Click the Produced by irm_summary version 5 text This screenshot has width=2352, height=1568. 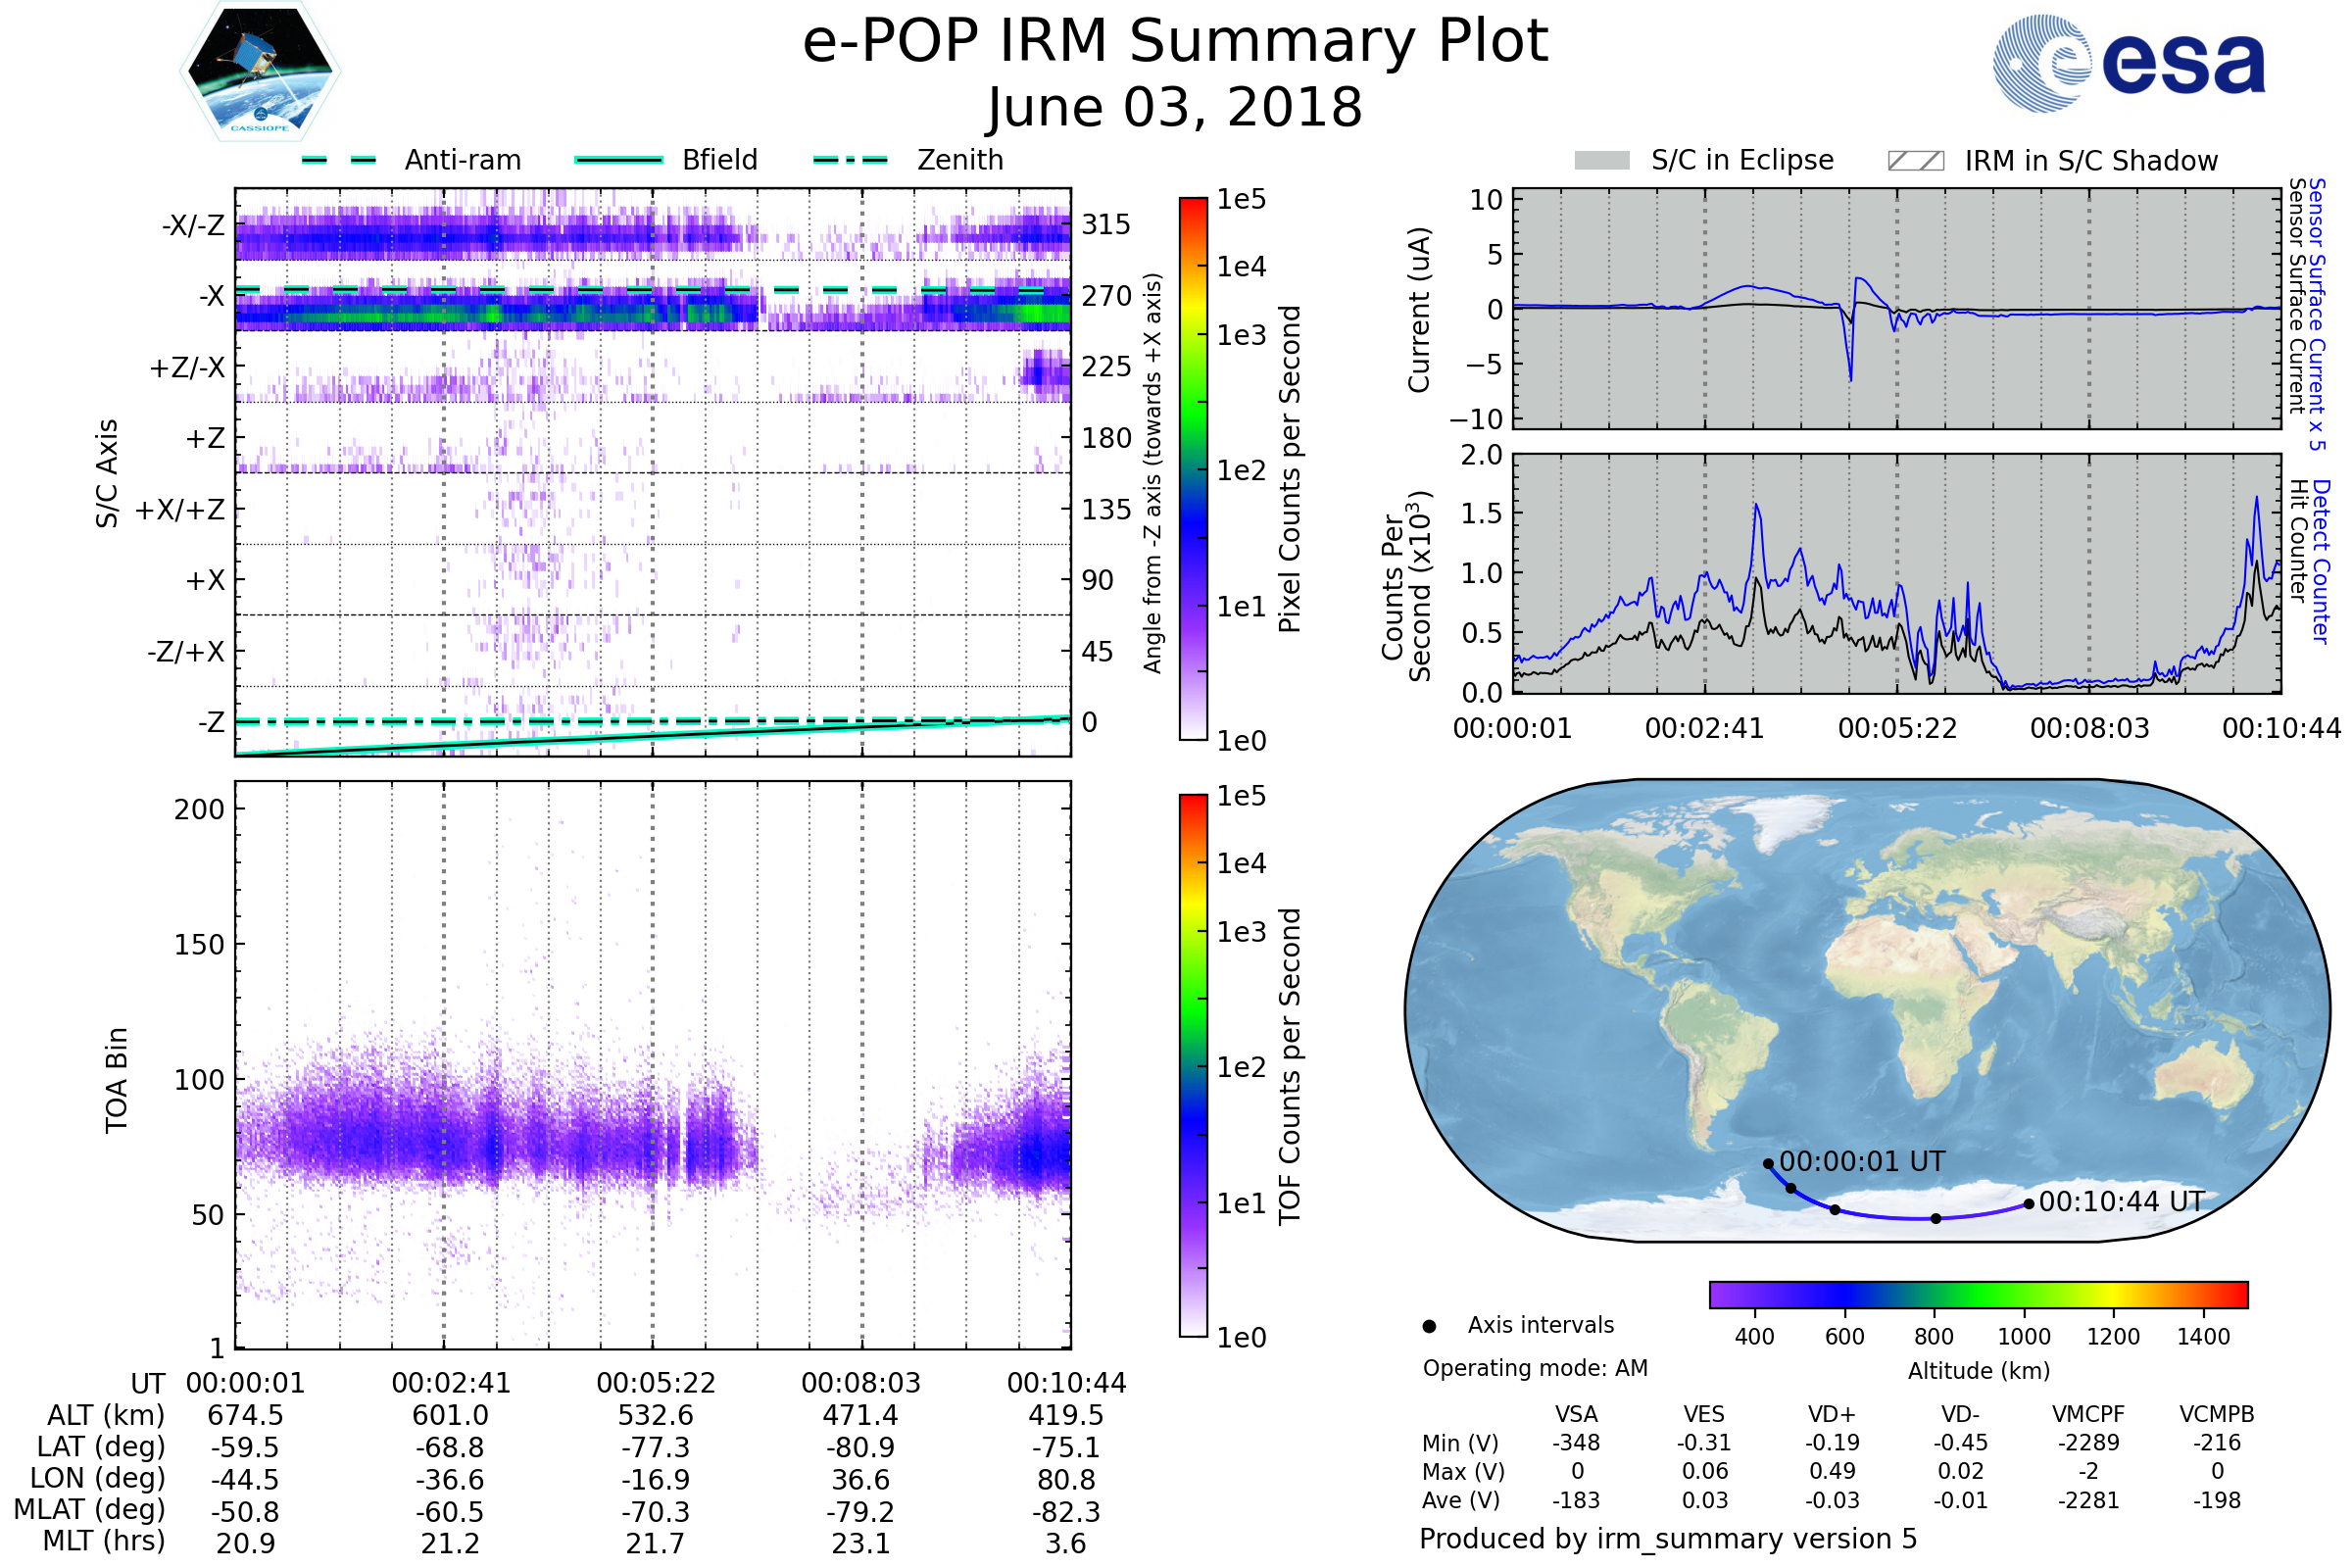(1667, 1538)
